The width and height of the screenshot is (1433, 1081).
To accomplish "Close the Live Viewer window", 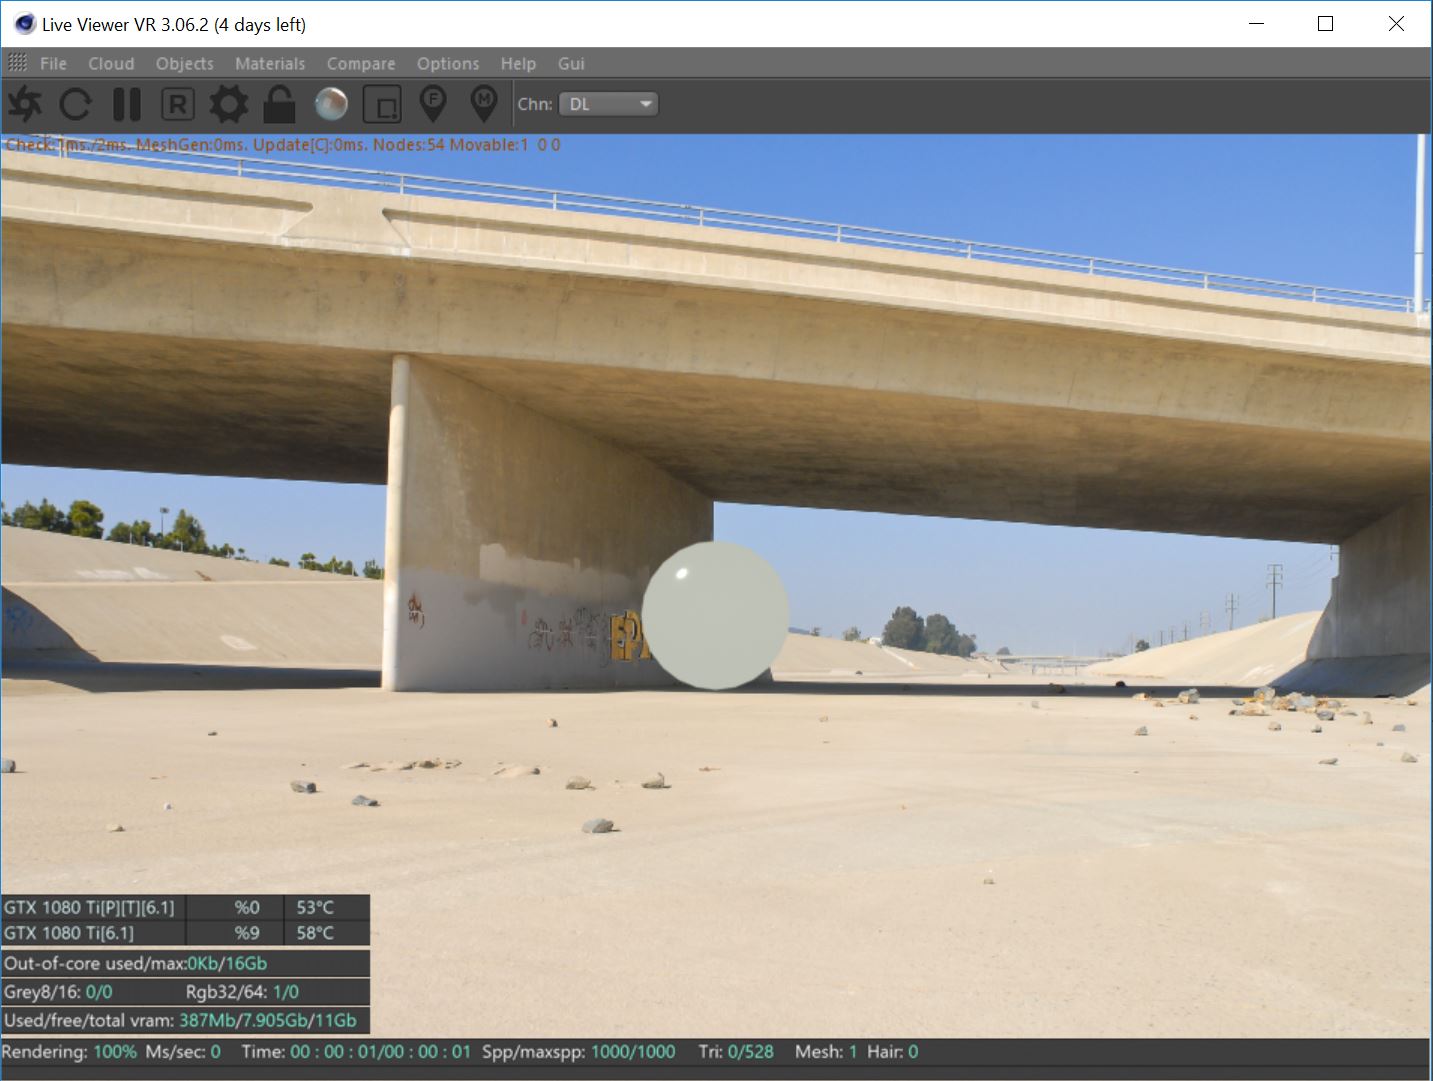I will (1396, 24).
